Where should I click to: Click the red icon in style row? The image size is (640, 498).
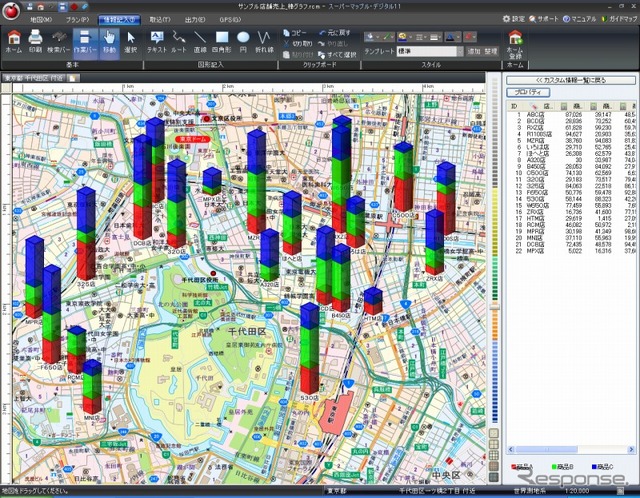tap(469, 37)
